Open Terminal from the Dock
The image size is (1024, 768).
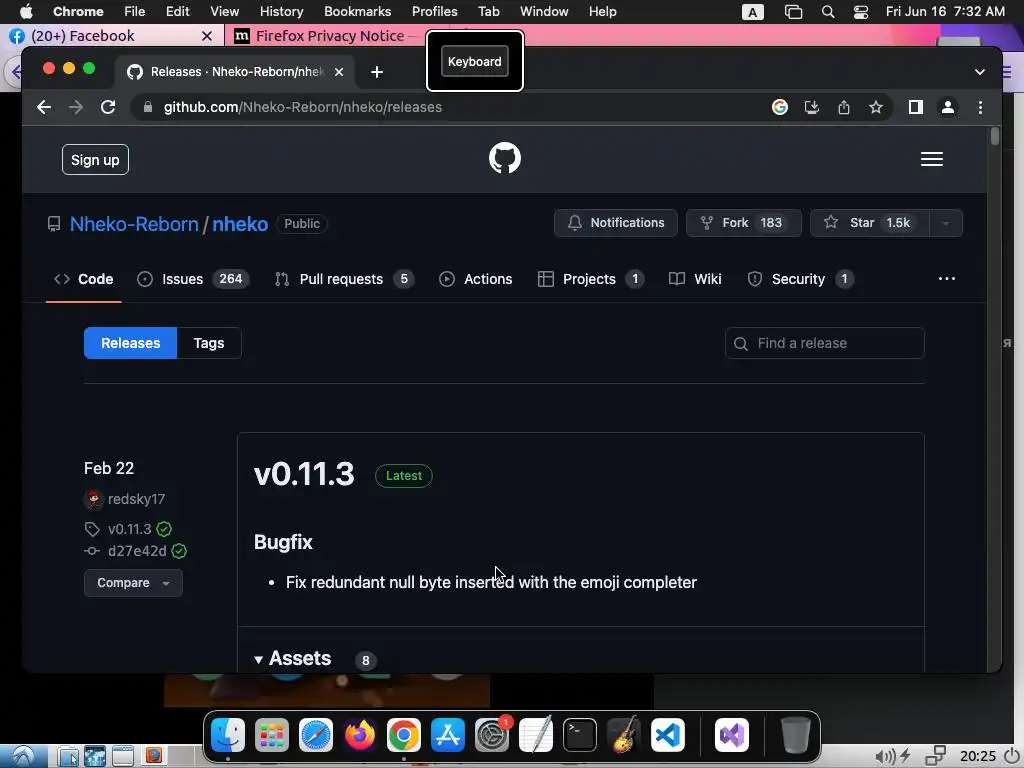click(580, 735)
